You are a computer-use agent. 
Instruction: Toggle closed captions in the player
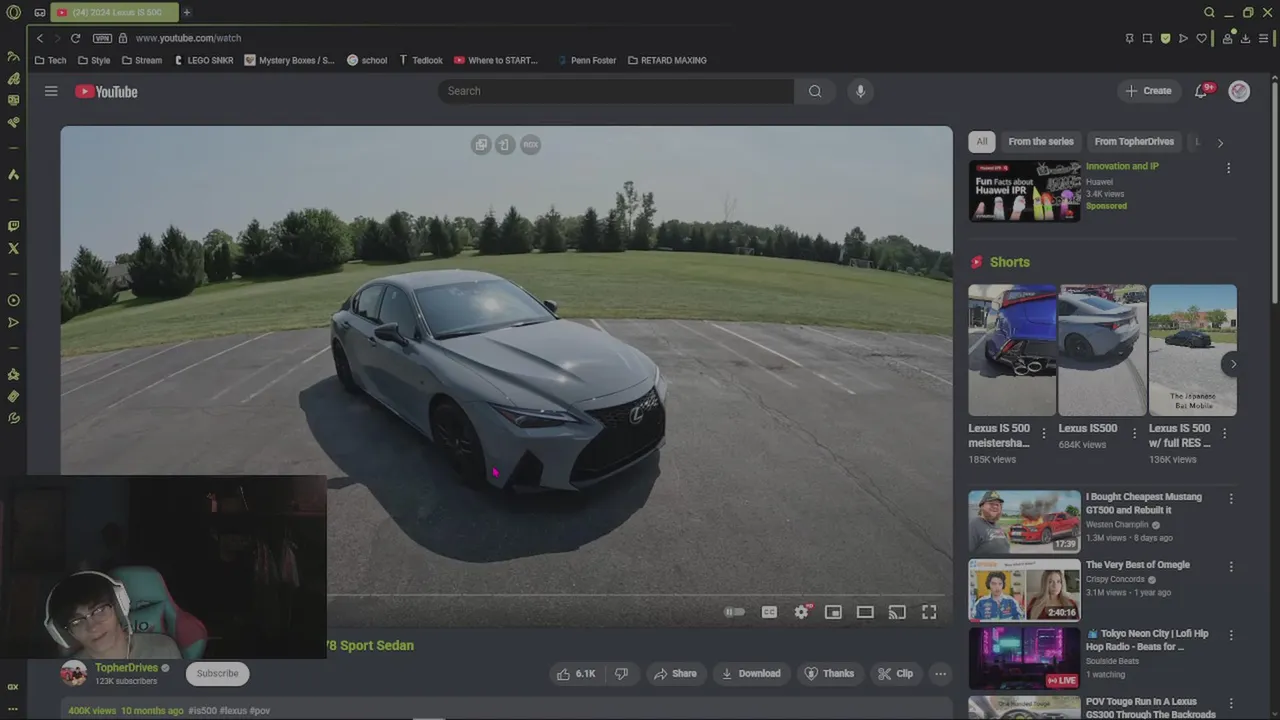[x=769, y=612]
